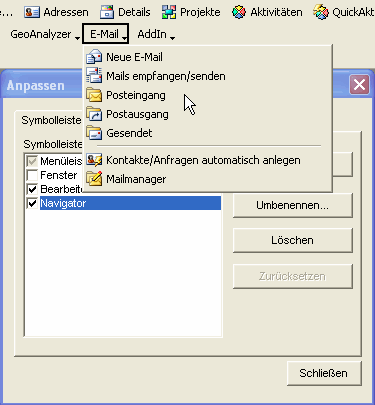Uncheck the Navigator toolbar checkbox
This screenshot has width=375, height=405.
pos(32,203)
